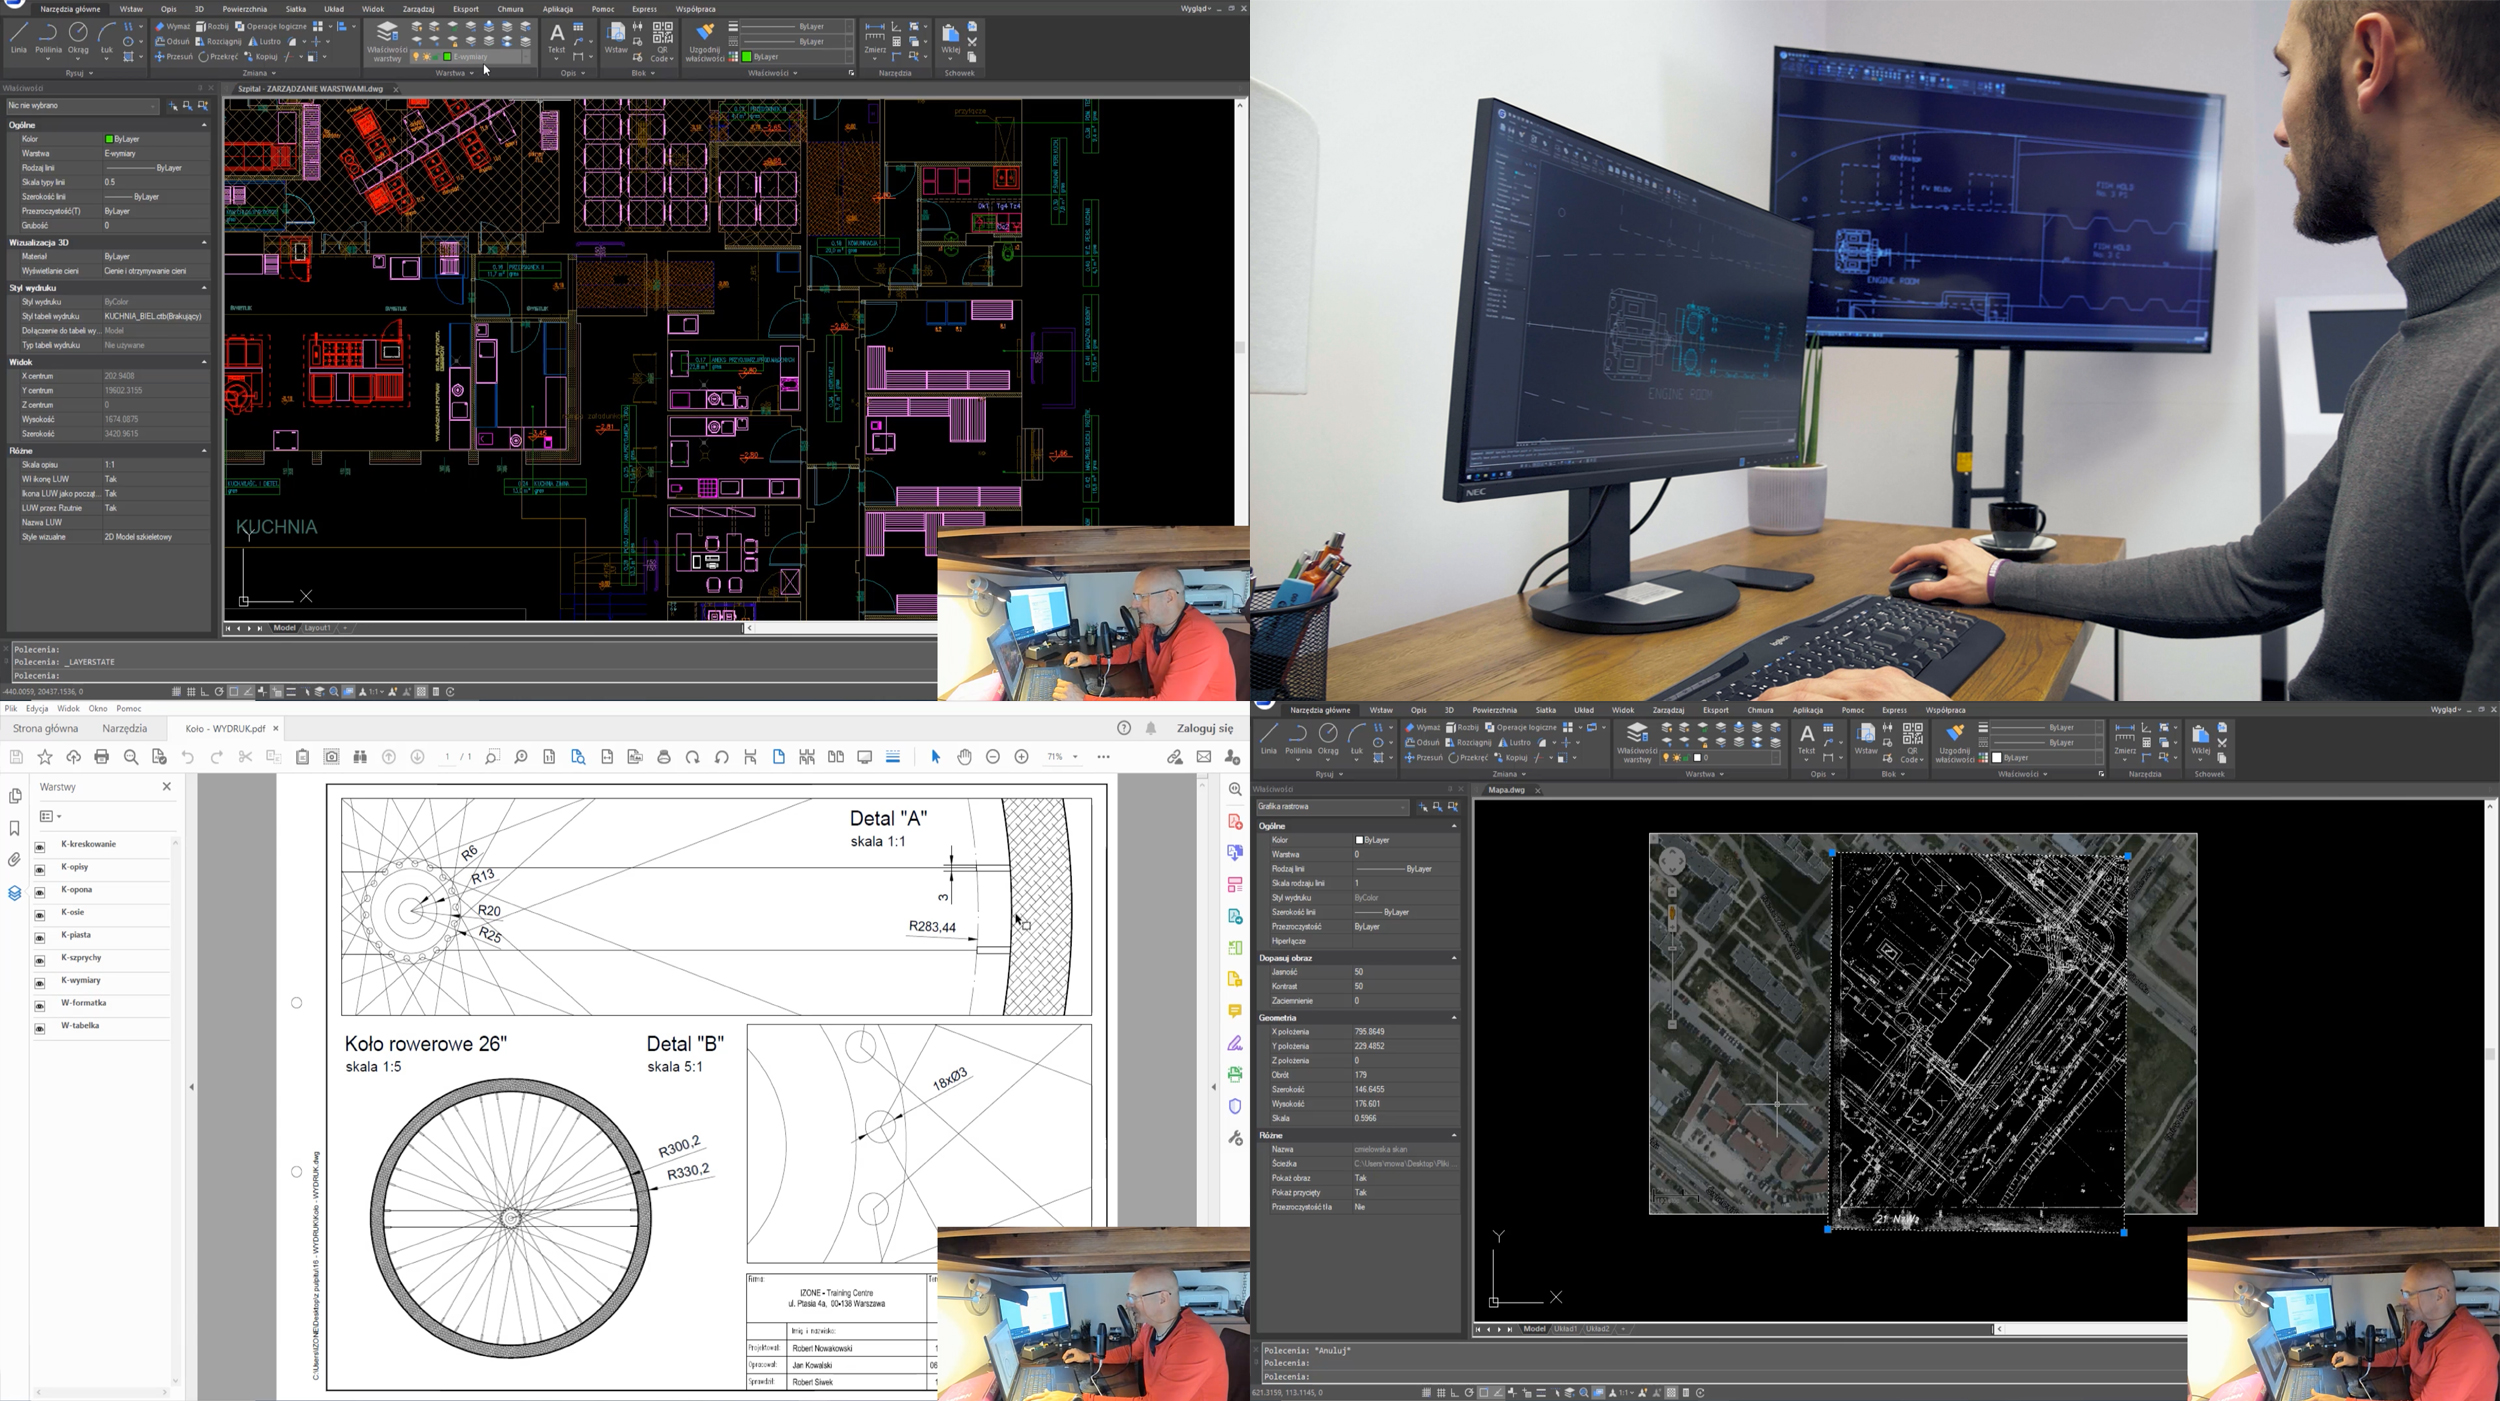Hide the K-kreskowanie layer eye icon

(40, 847)
